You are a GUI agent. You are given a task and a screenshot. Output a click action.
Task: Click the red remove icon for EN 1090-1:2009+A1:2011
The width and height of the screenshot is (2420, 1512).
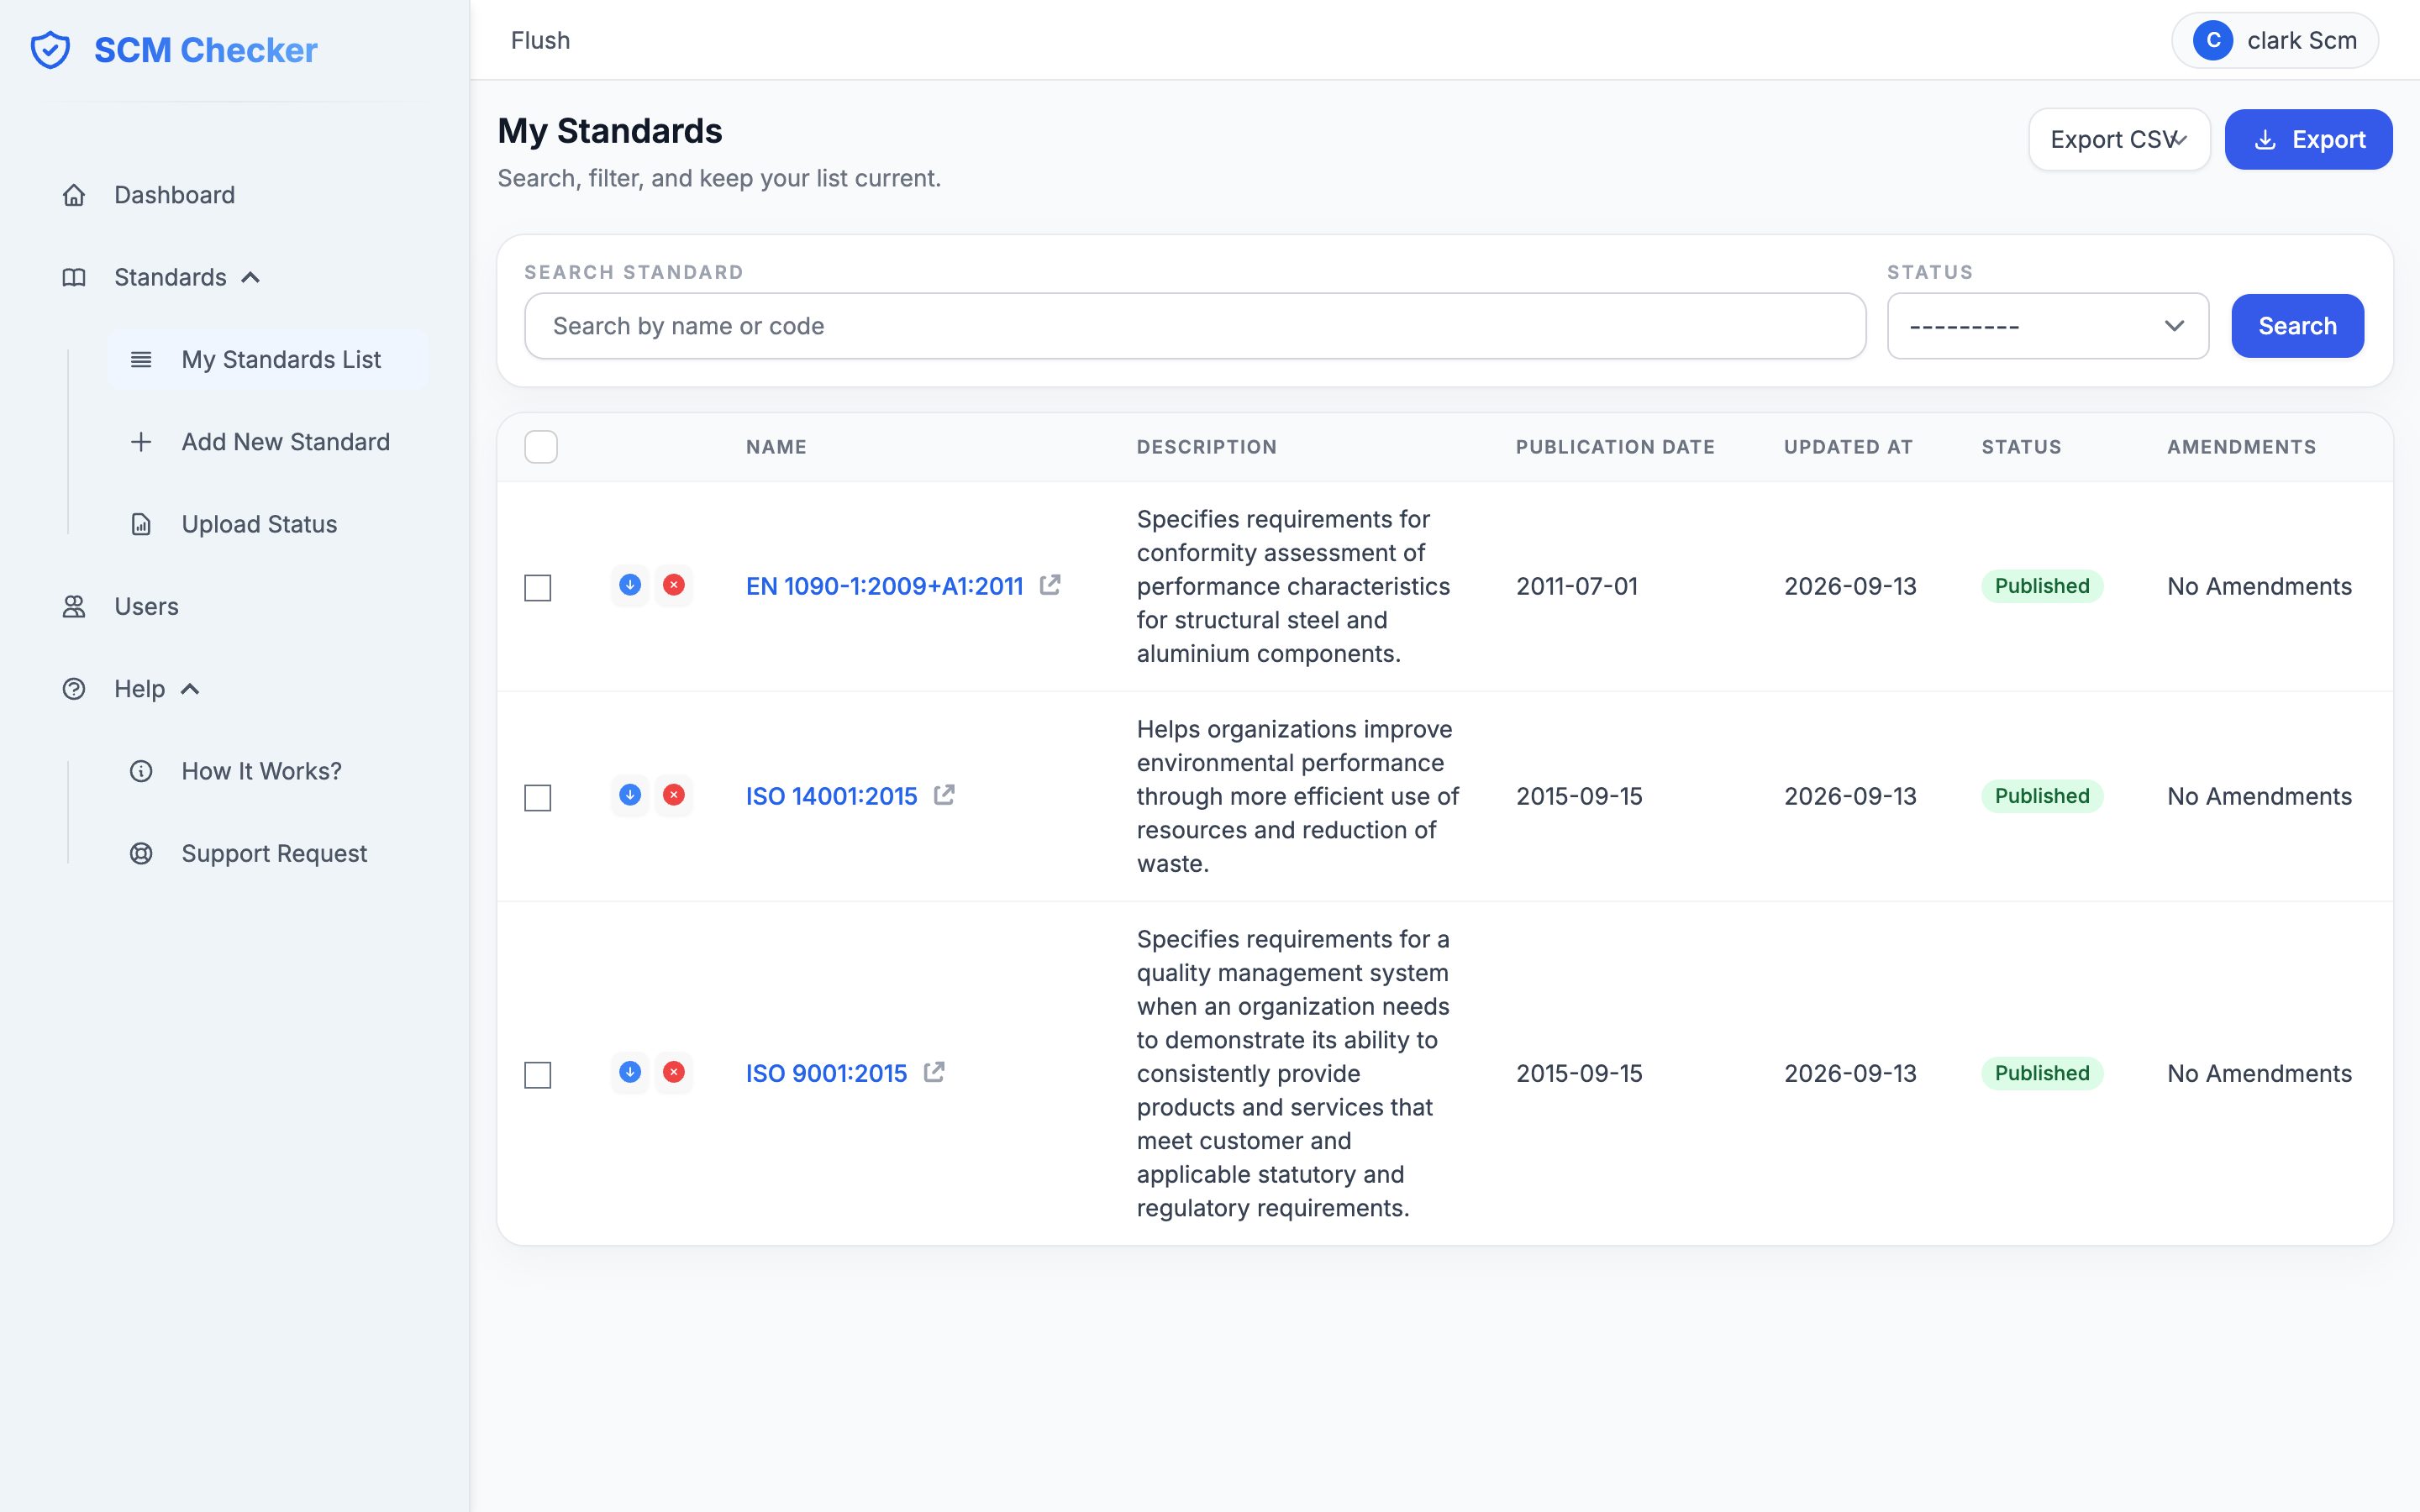coord(674,585)
